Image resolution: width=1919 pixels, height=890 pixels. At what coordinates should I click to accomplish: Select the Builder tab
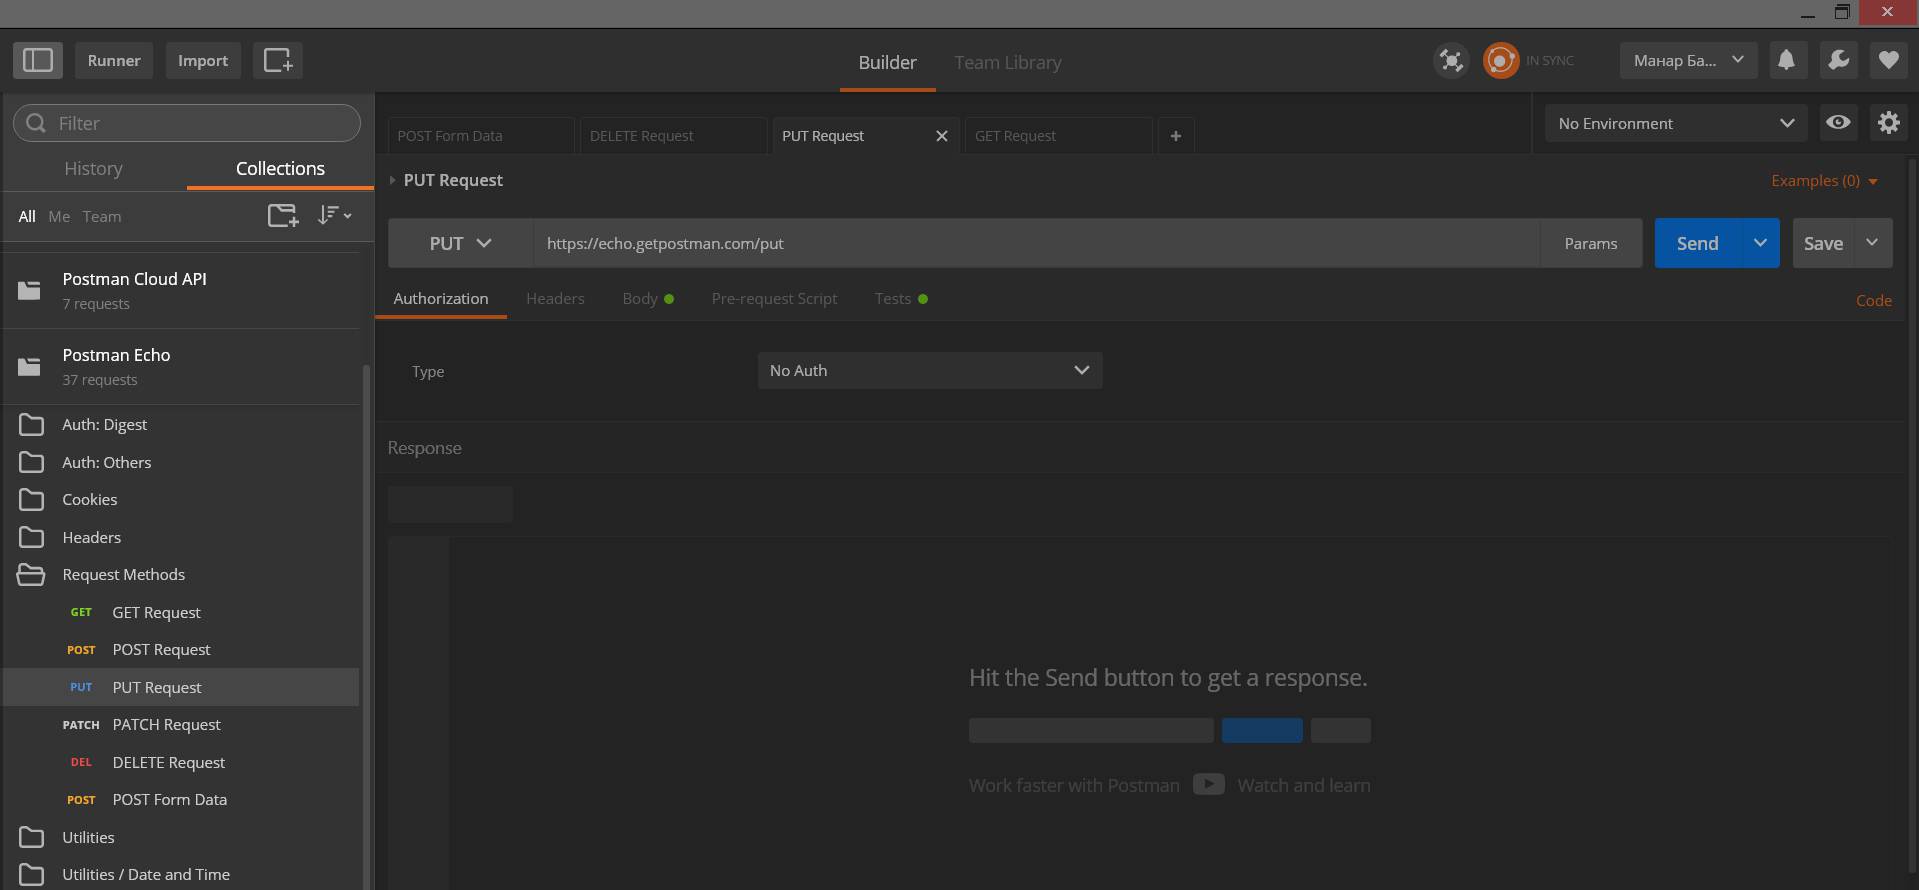click(x=887, y=62)
